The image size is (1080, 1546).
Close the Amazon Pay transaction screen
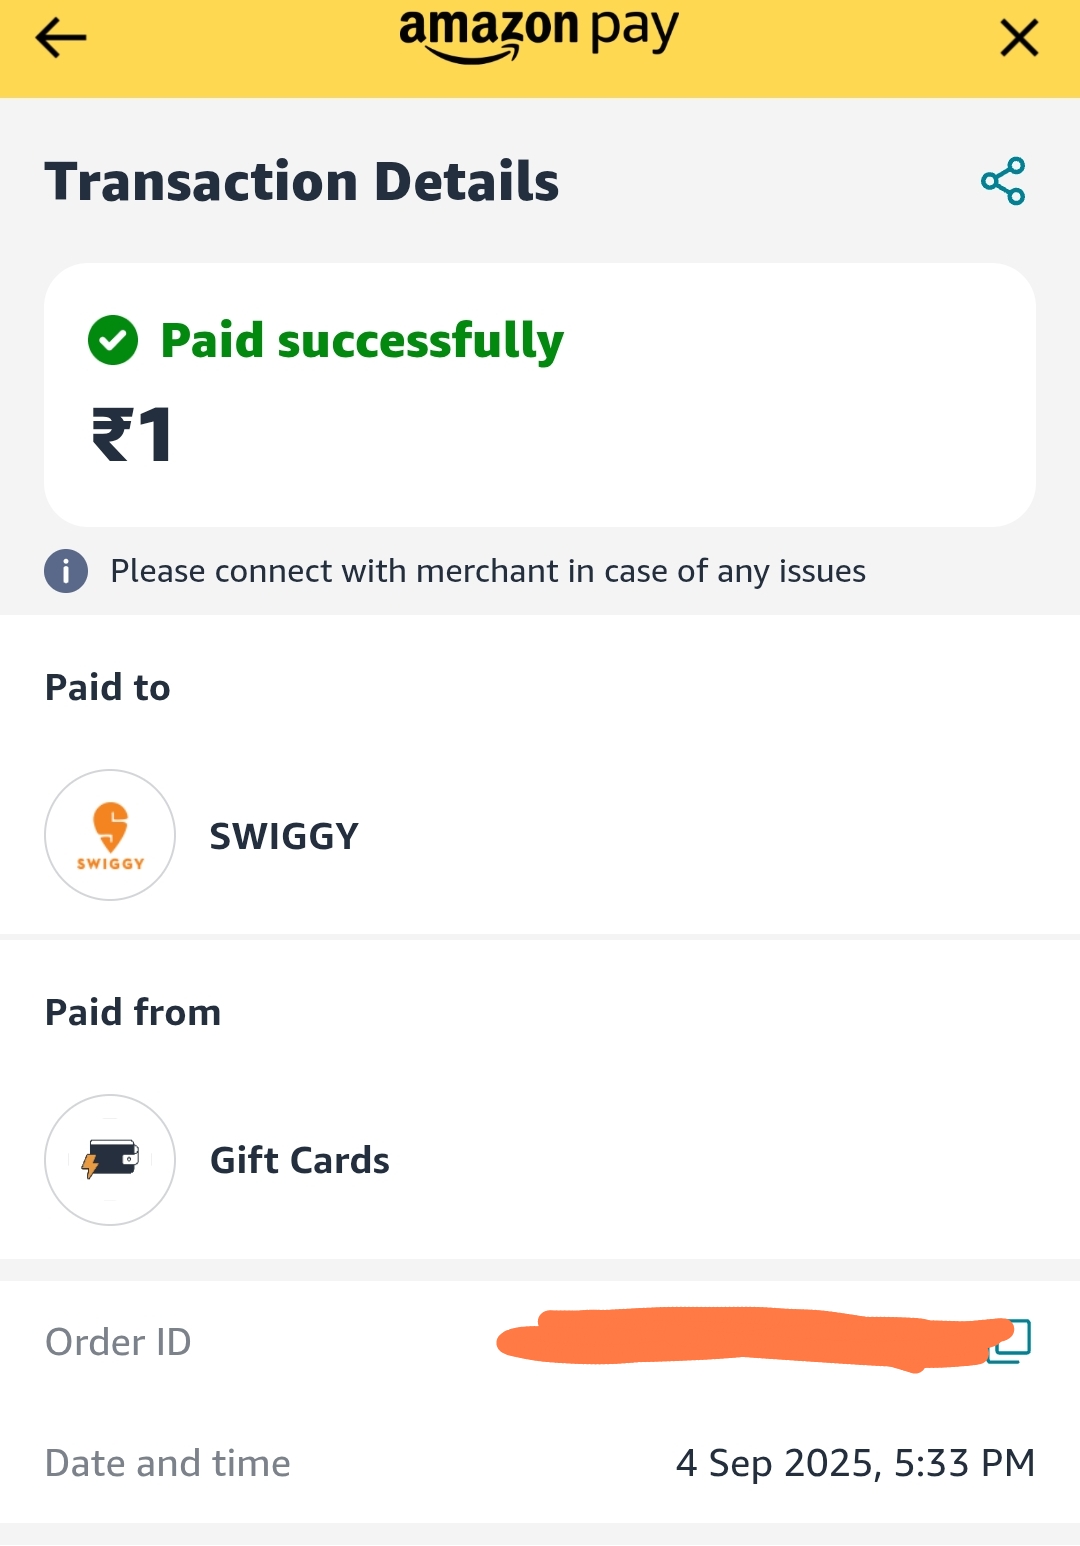point(1019,39)
